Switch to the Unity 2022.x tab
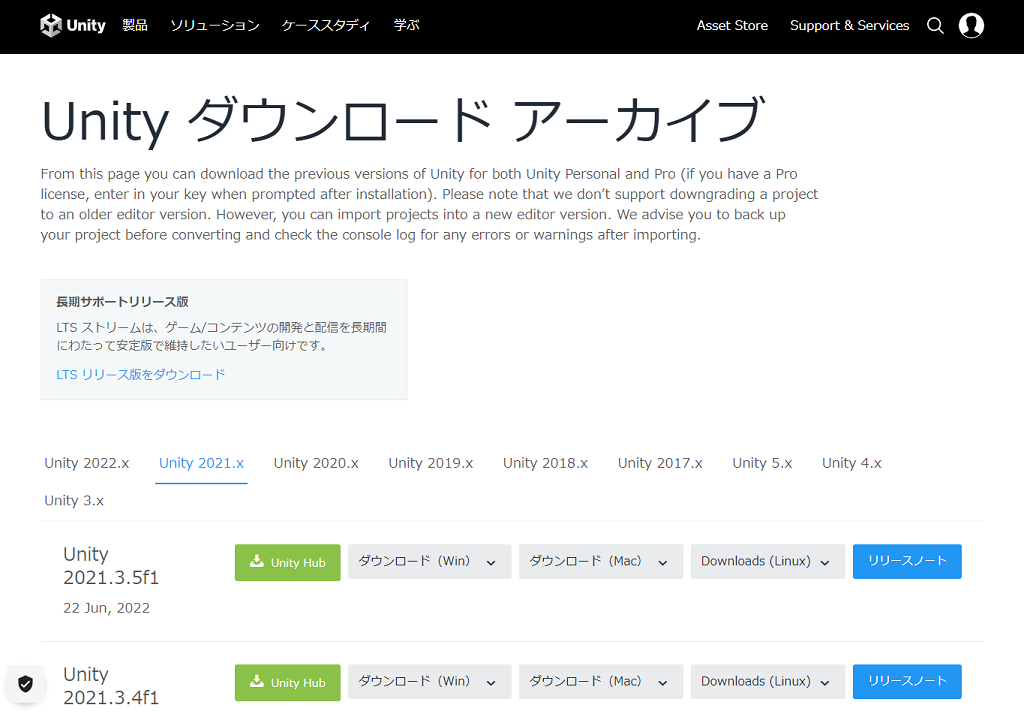The image size is (1024, 714). pyautogui.click(x=87, y=463)
